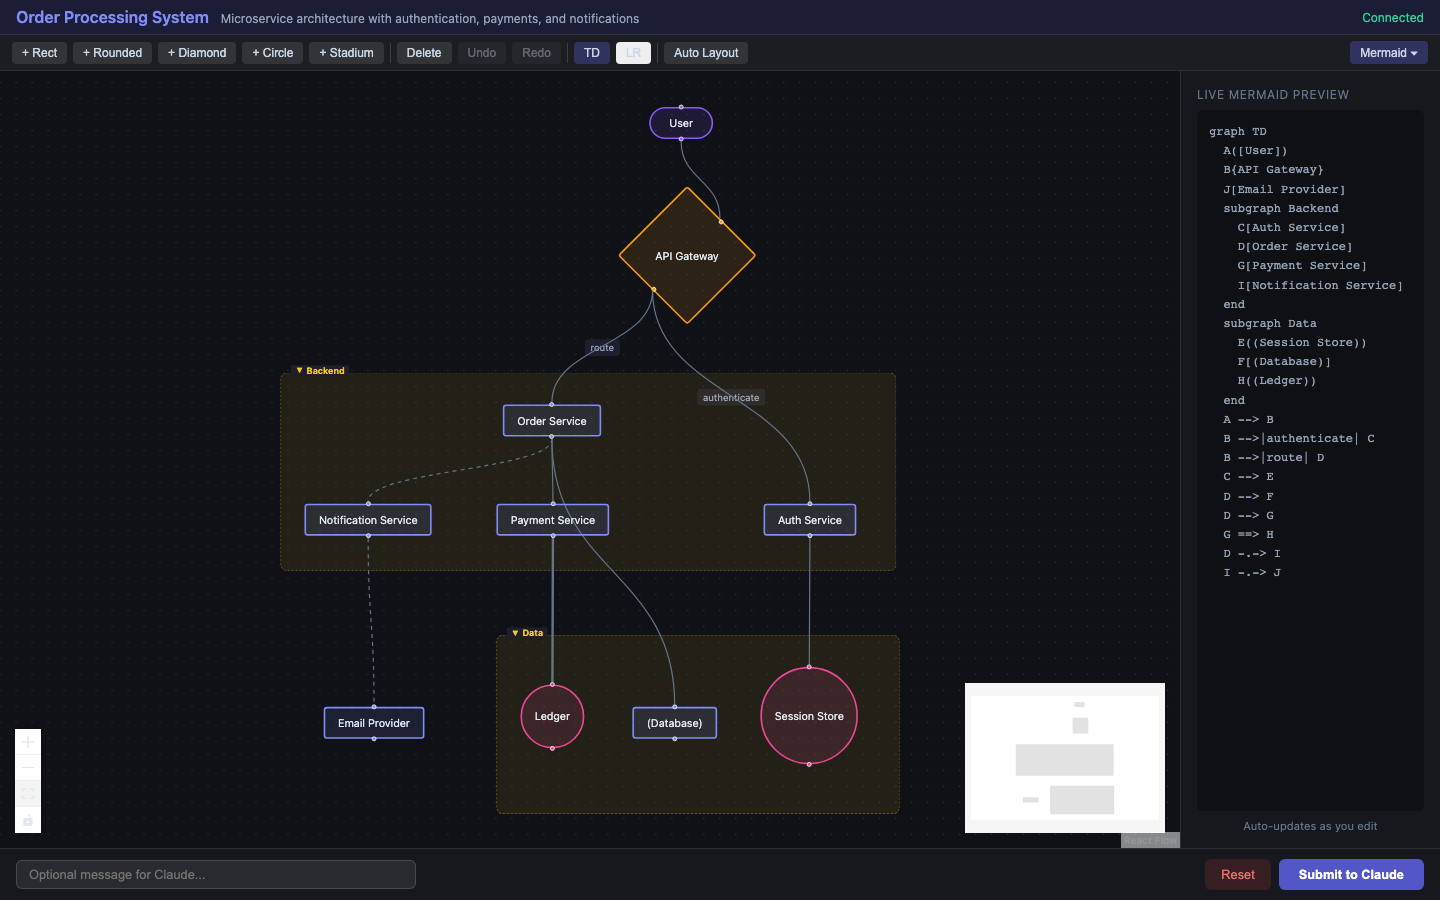Delete the selected element
This screenshot has height=900, width=1440.
424,53
